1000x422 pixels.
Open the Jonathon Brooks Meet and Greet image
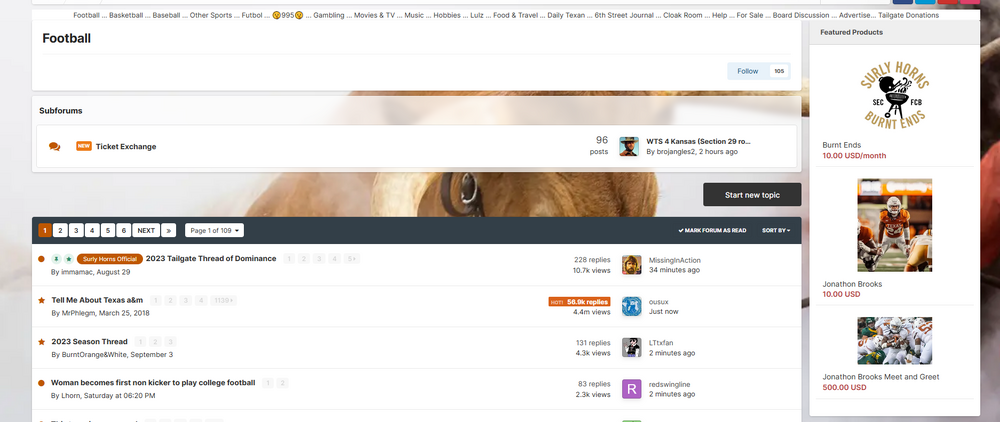click(x=894, y=340)
